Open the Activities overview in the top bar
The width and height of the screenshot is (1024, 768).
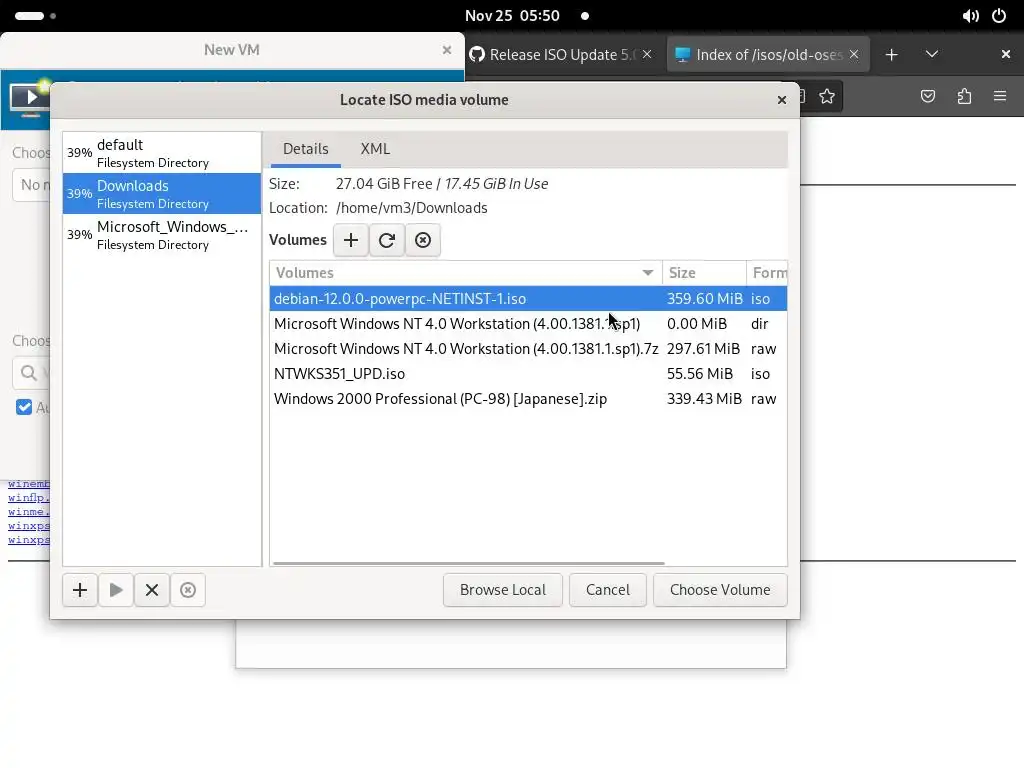35,16
